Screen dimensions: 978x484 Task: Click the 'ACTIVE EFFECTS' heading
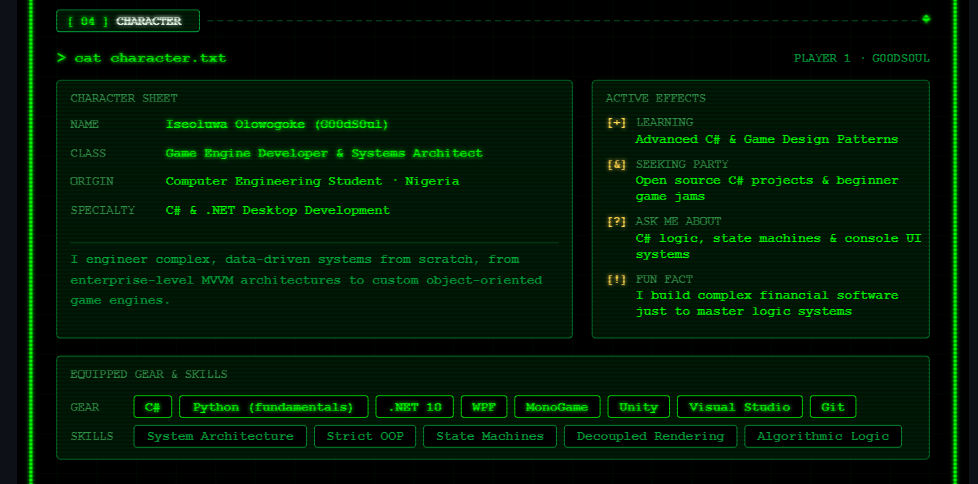point(656,99)
